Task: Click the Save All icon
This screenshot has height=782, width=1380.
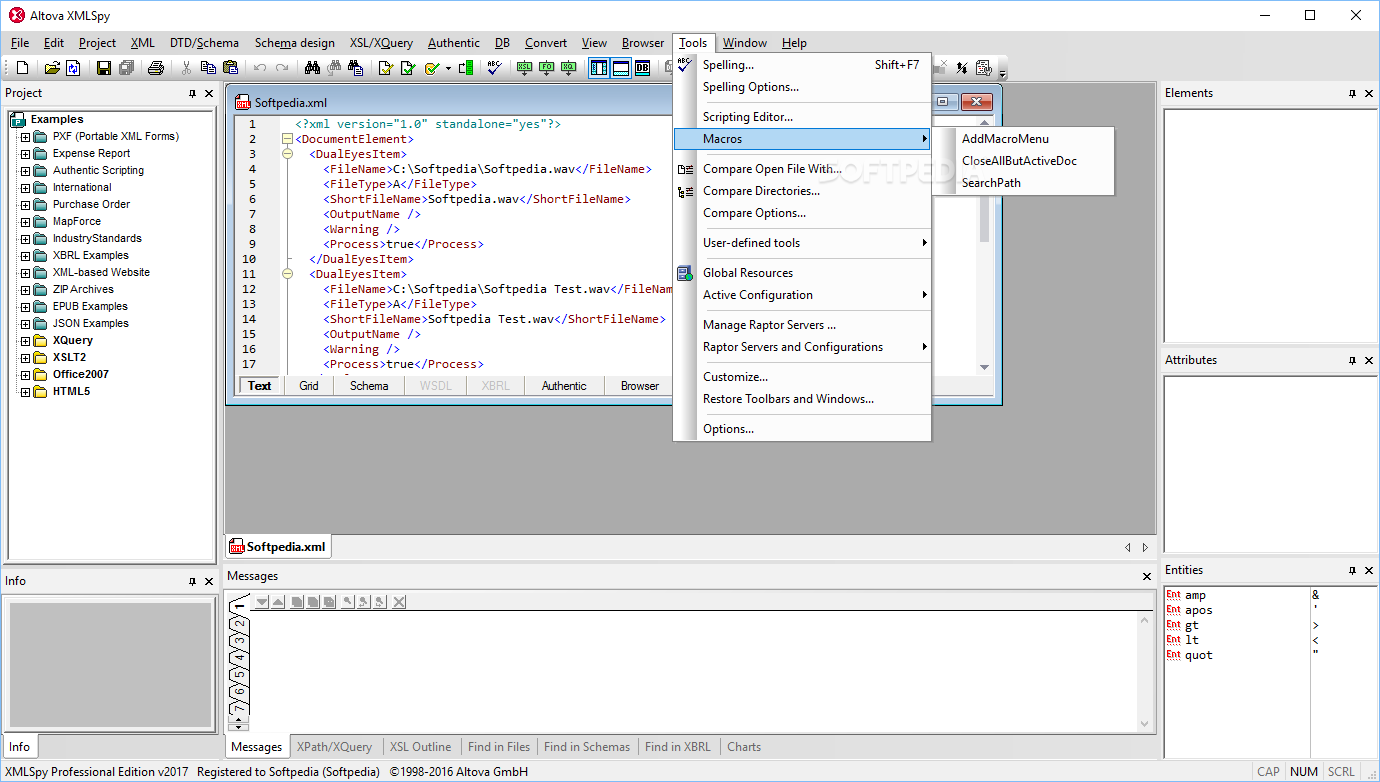Action: 126,68
